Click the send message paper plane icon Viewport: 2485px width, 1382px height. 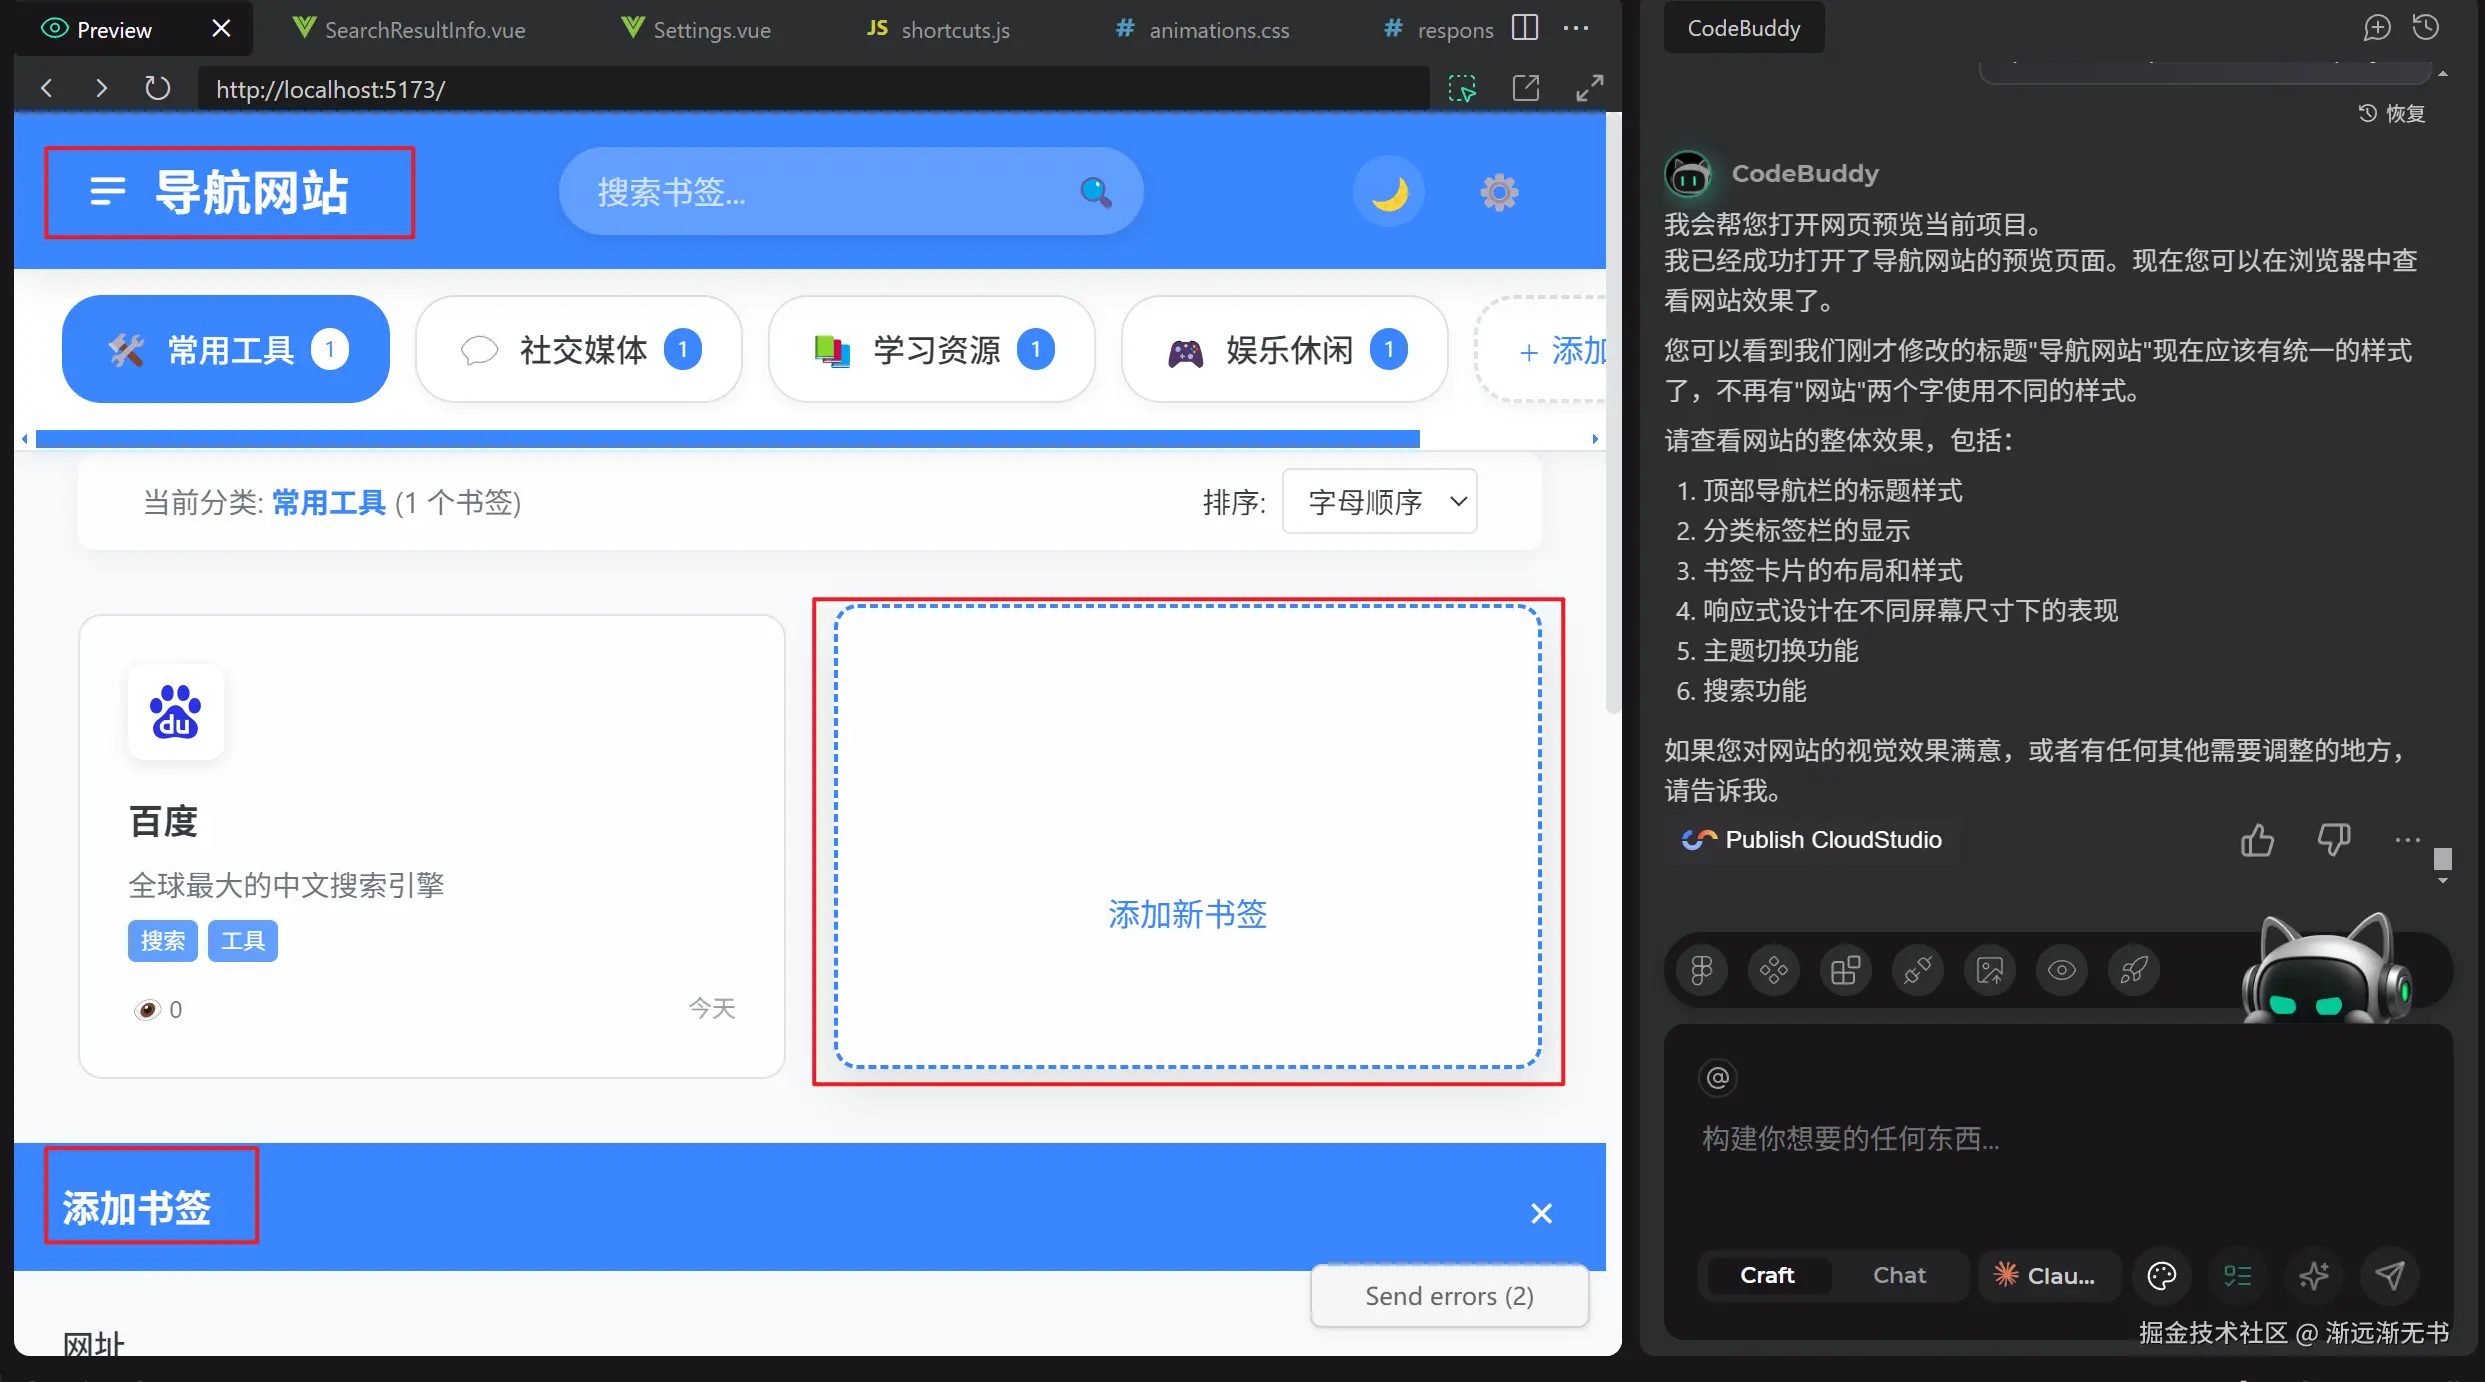tap(2389, 1275)
